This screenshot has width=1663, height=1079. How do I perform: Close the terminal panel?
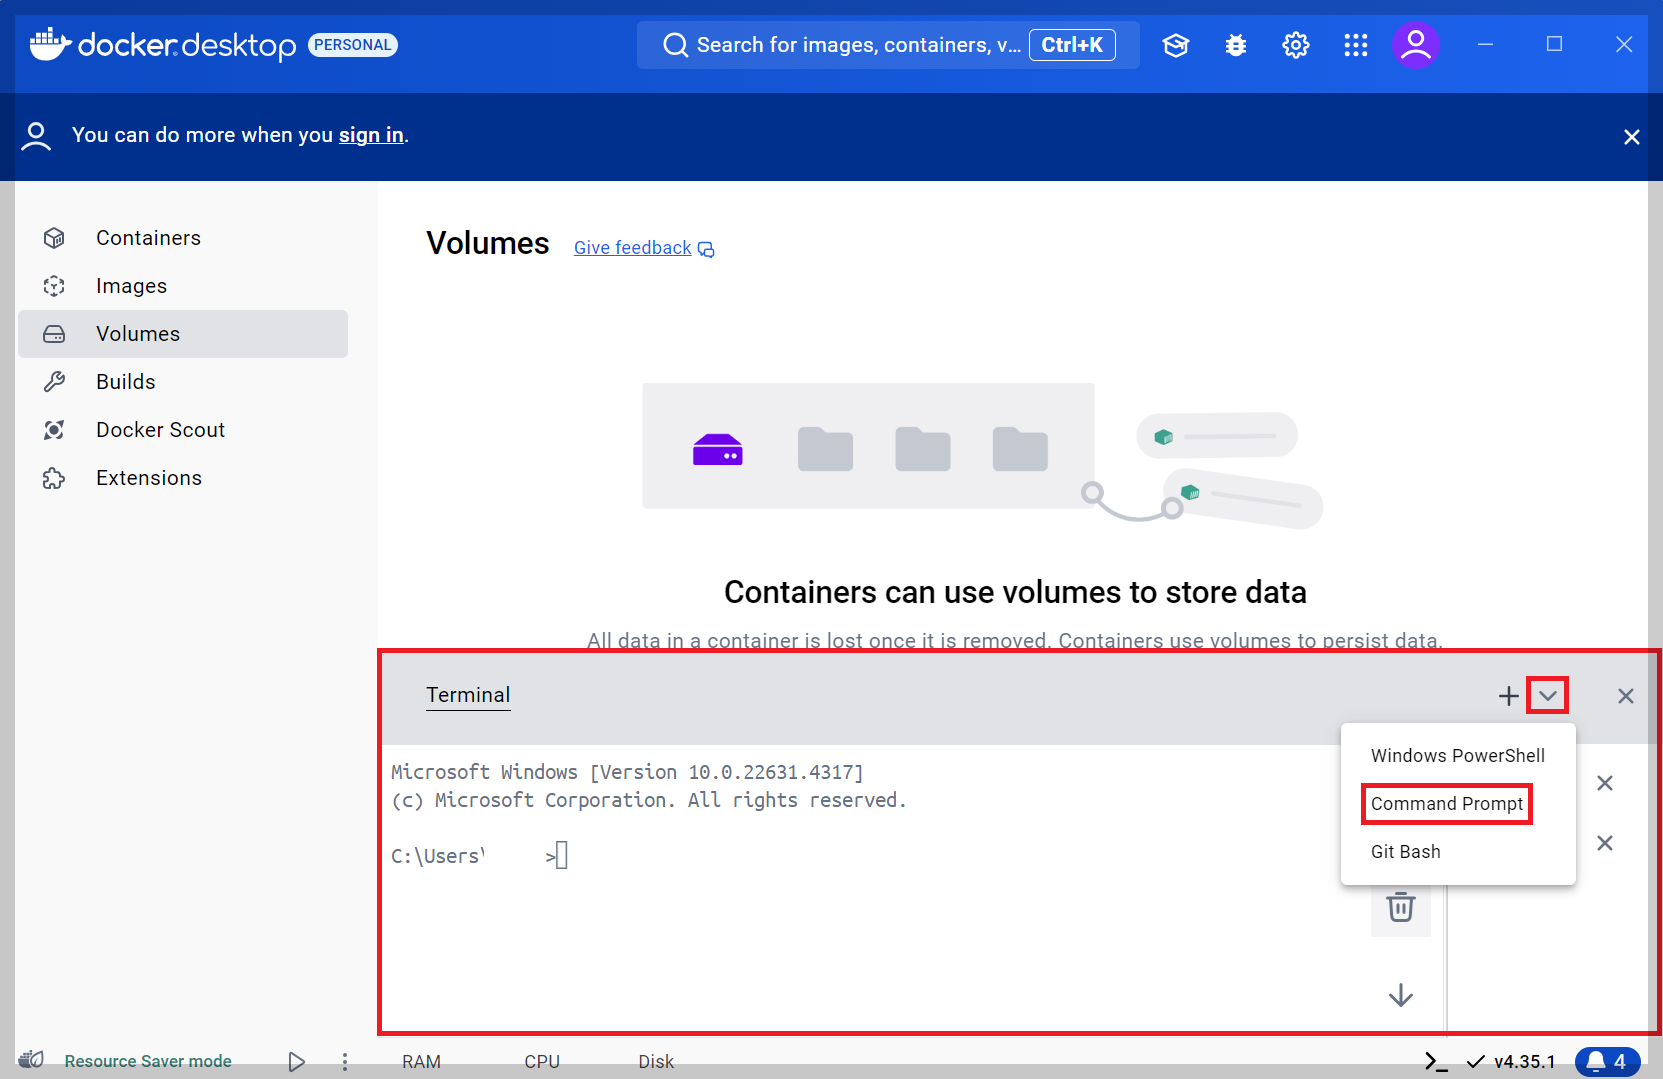pyautogui.click(x=1626, y=696)
